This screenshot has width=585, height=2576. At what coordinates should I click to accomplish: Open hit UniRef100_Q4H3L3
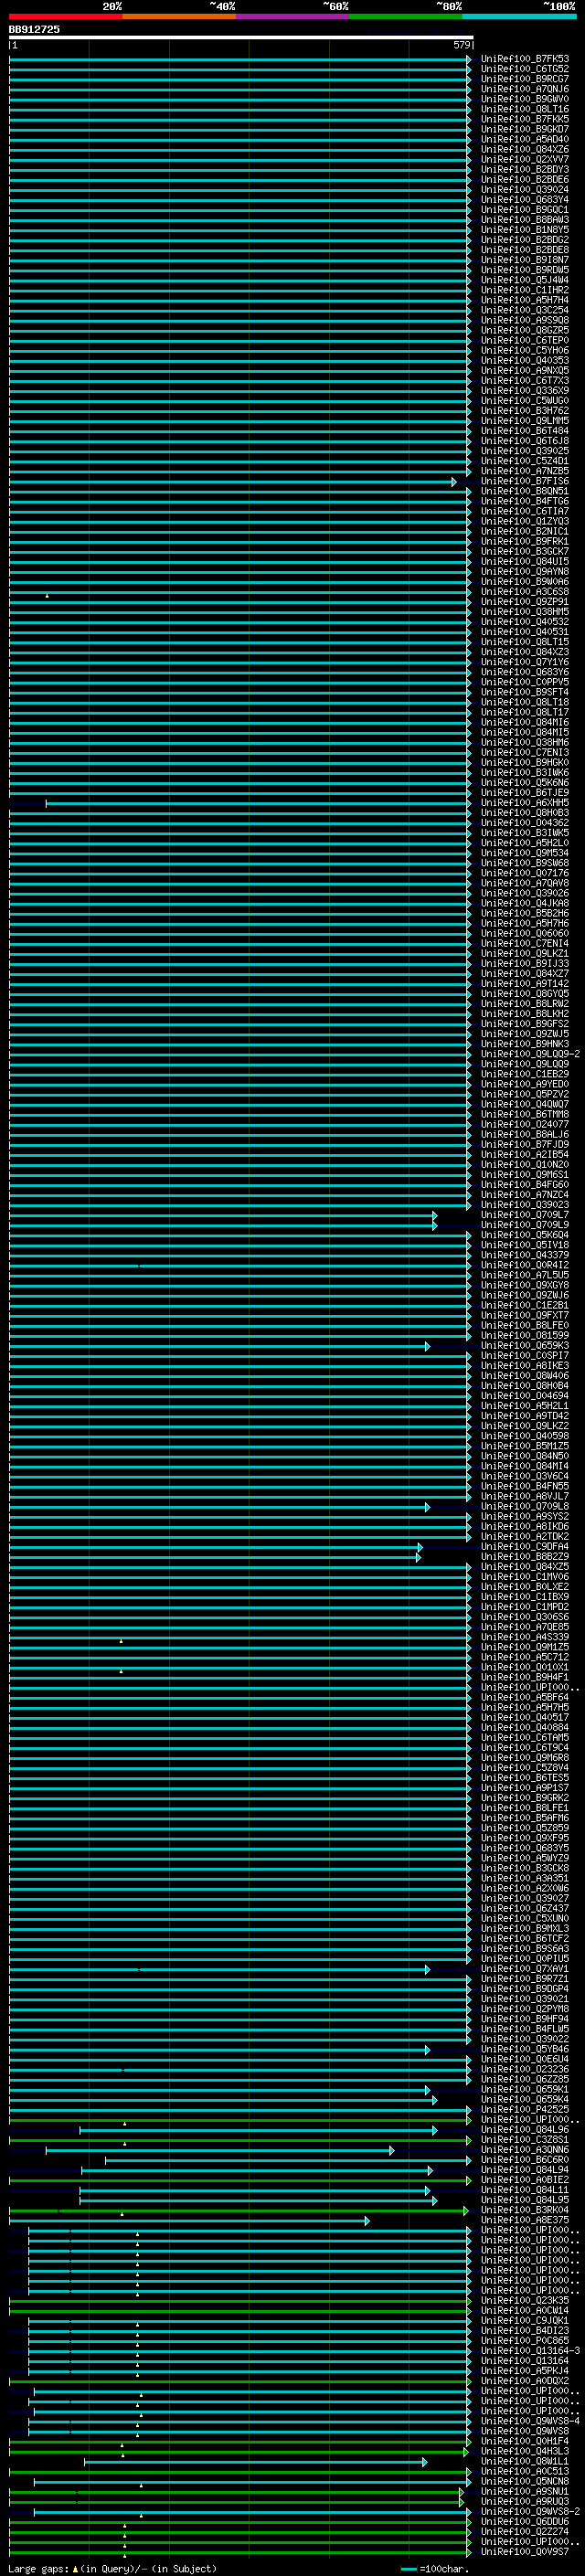coord(524,2451)
